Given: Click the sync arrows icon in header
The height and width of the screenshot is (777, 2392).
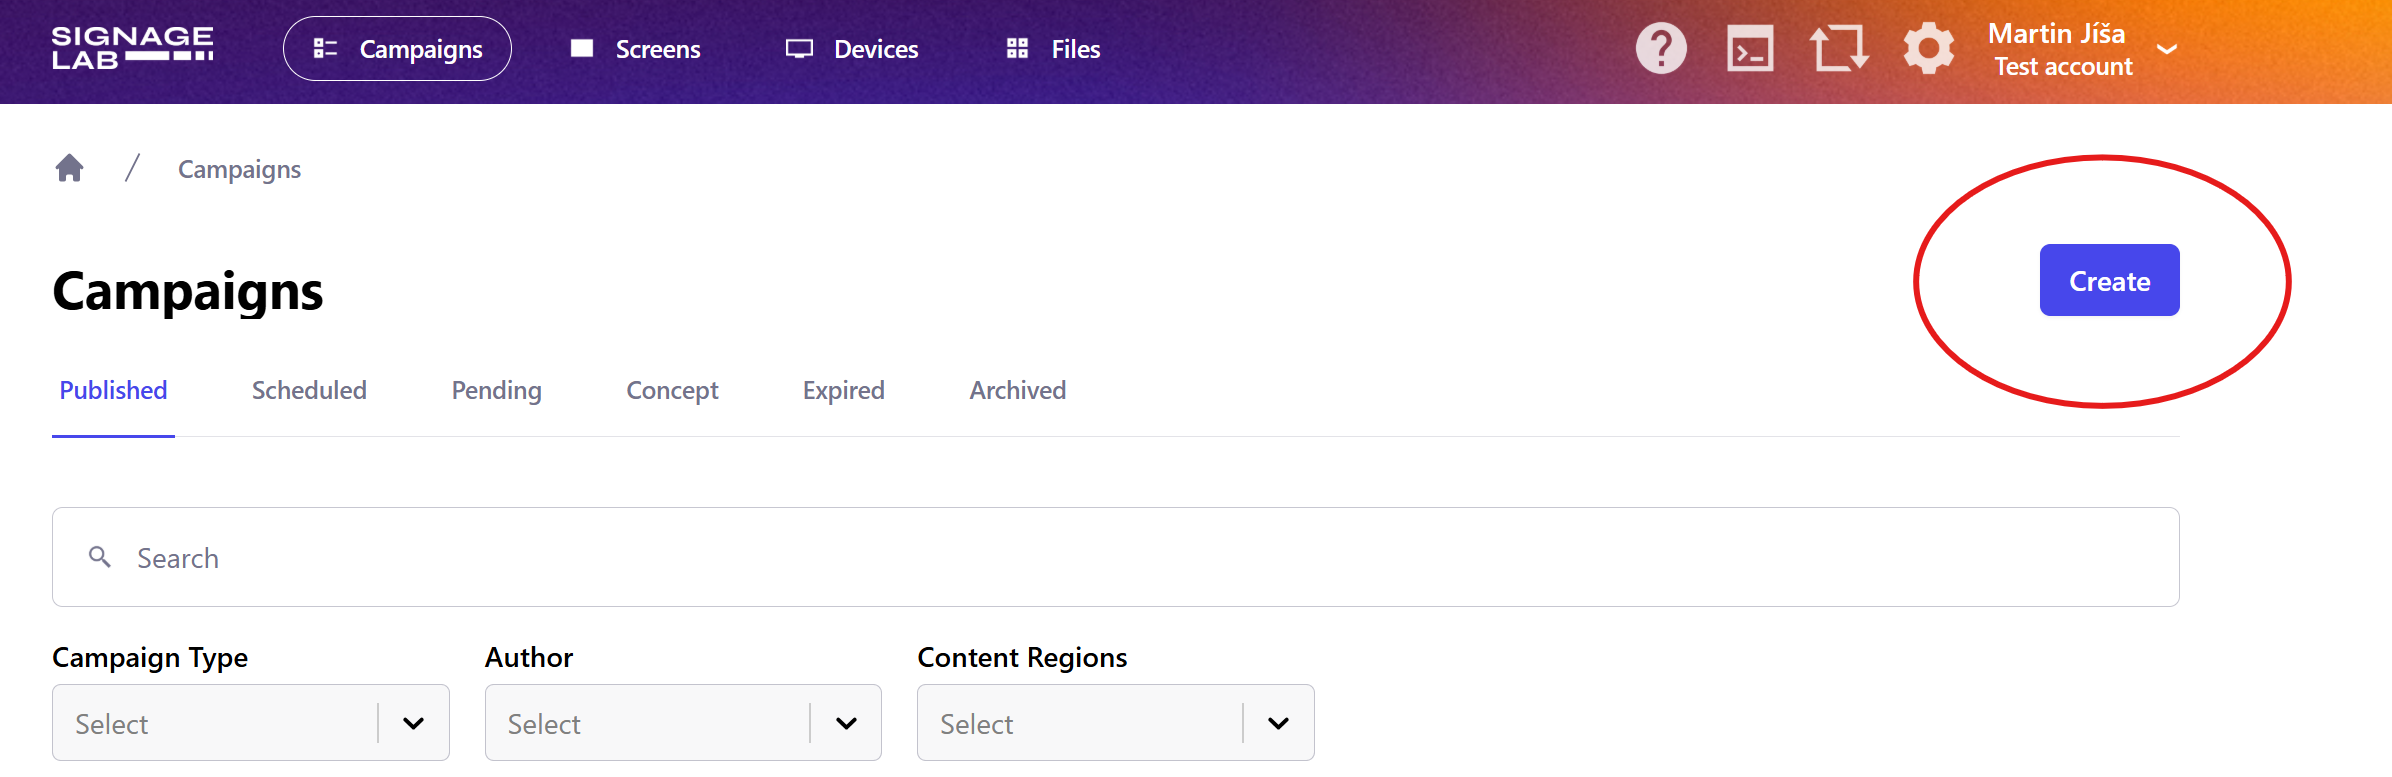Looking at the screenshot, I should coord(1839,48).
